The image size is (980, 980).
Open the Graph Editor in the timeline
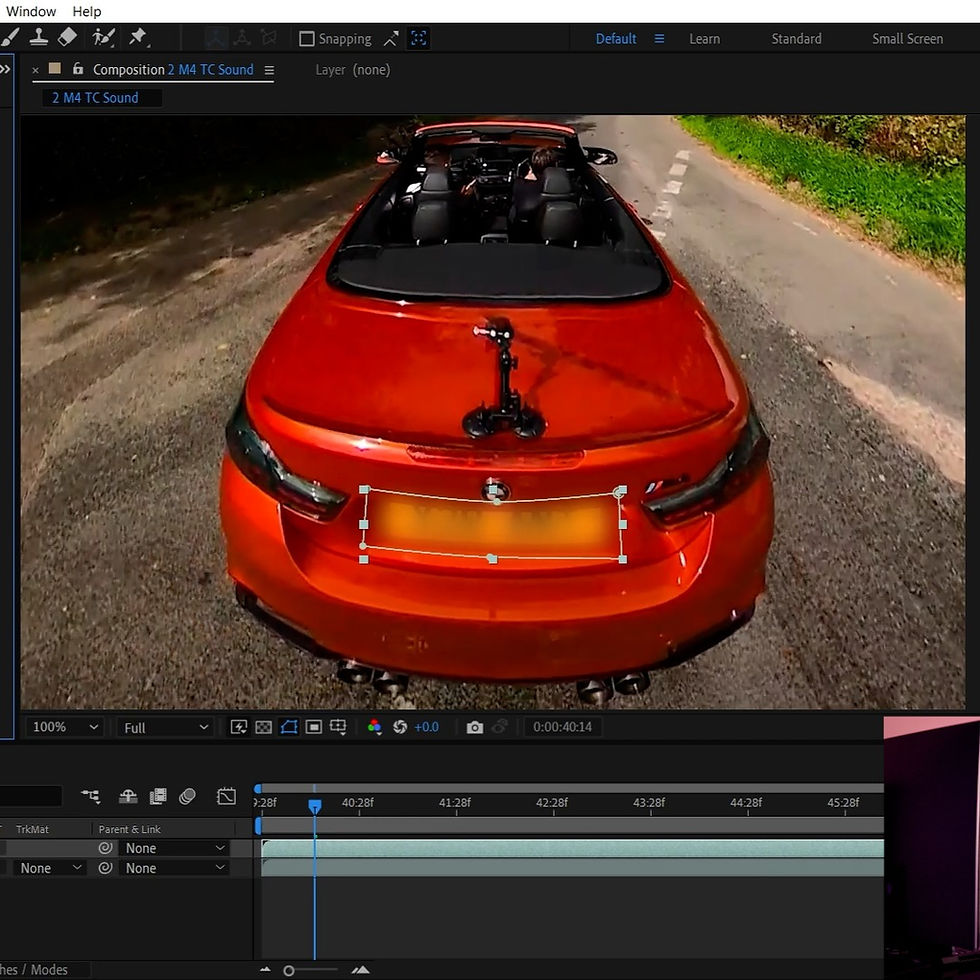click(226, 797)
